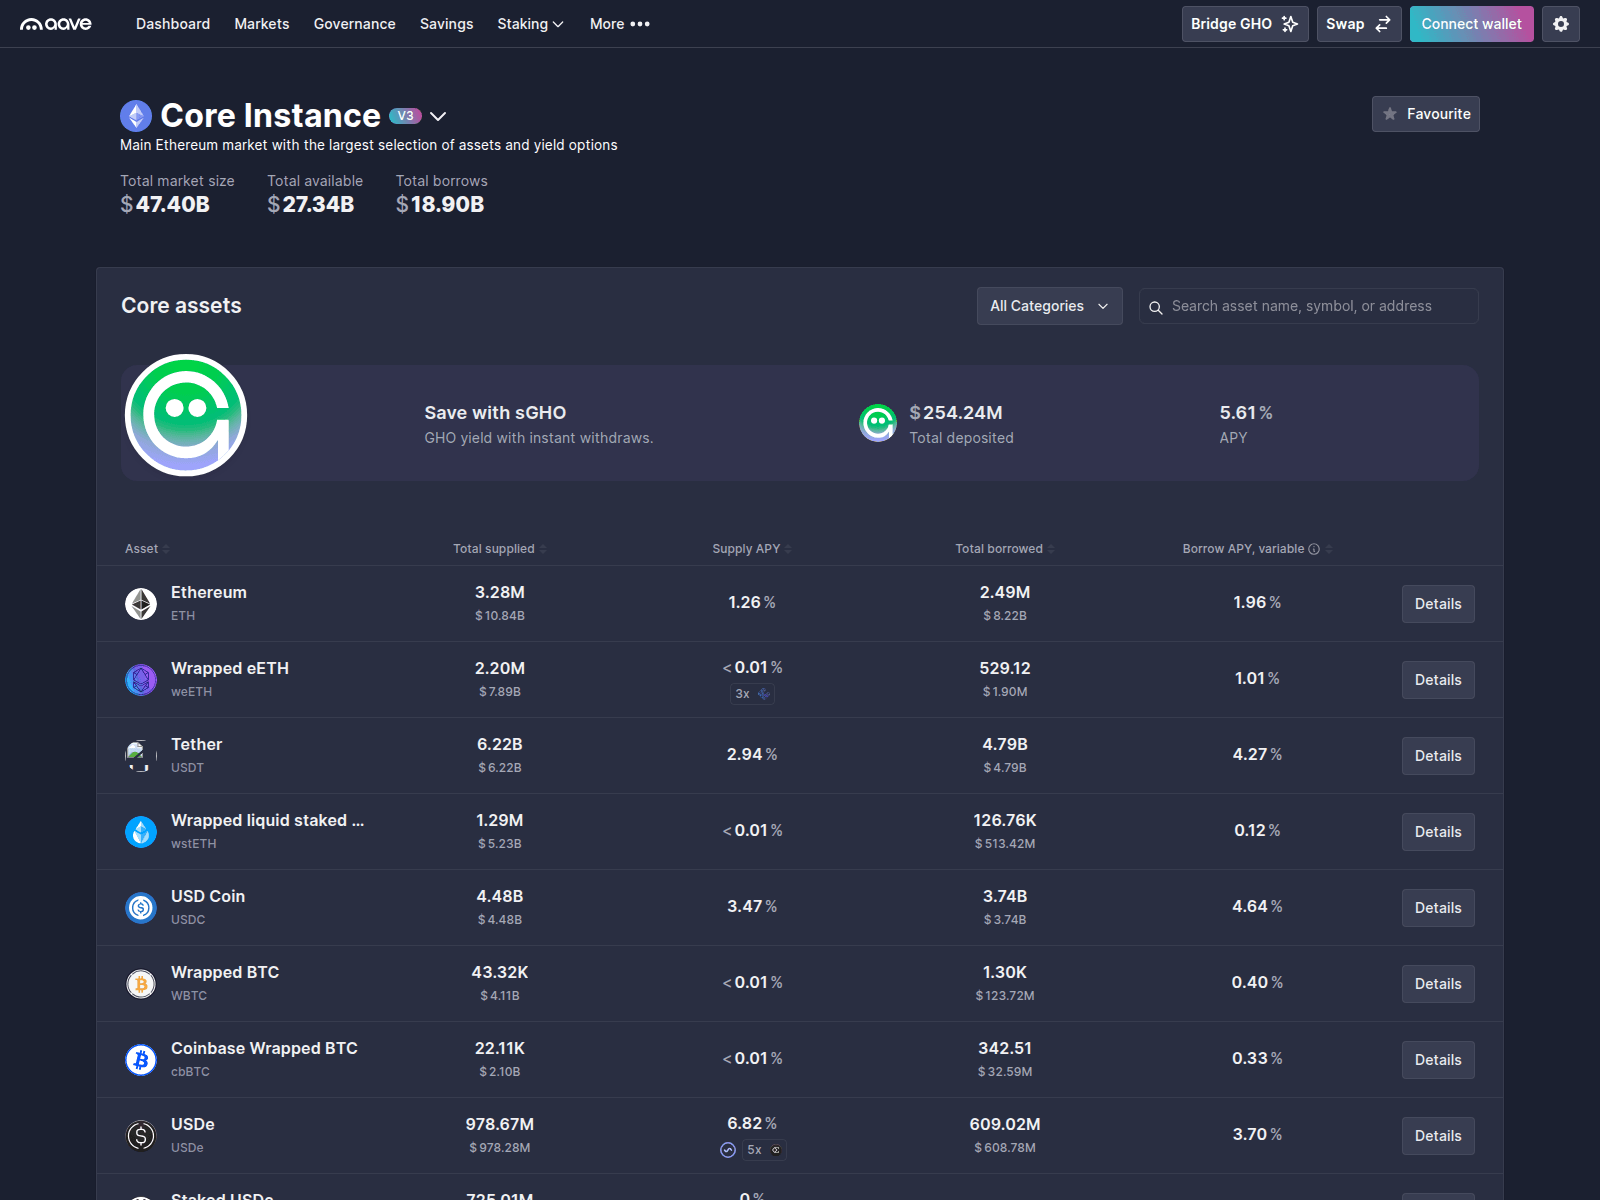
Task: Click inside the asset search input field
Action: click(x=1300, y=306)
